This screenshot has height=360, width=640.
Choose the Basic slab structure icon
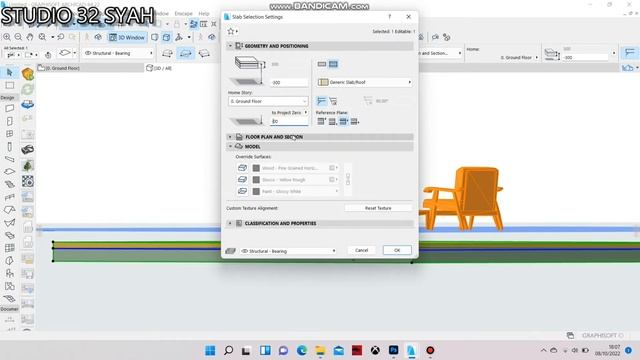[322, 64]
